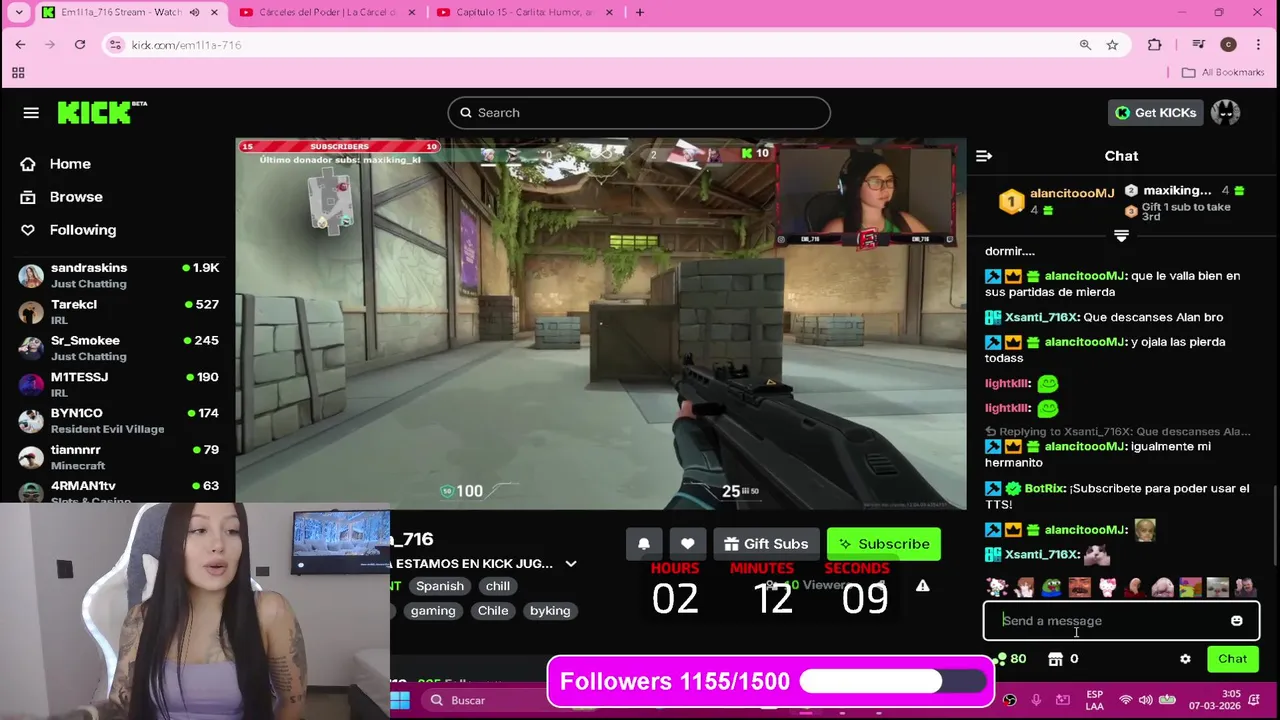This screenshot has height=720, width=1280.
Task: Bookmark this page with the star
Action: pos(1112,45)
